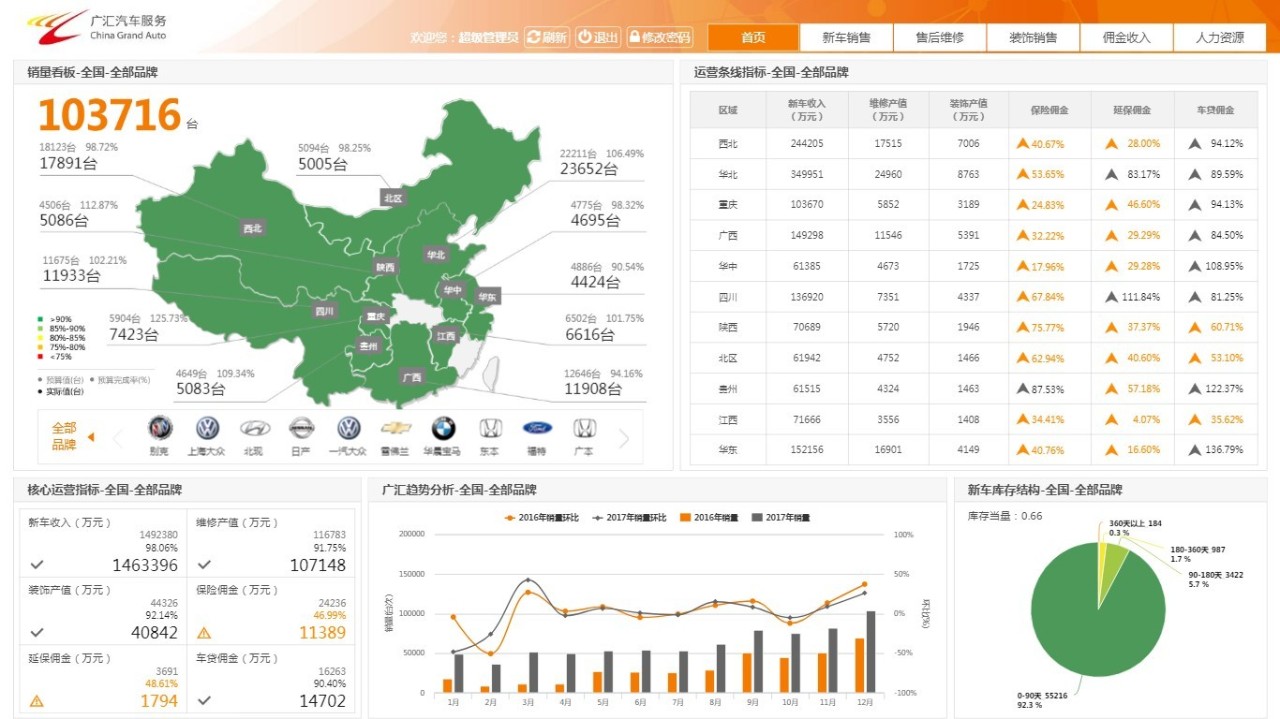Image resolution: width=1280 pixels, height=719 pixels.
Task: Click the orange 2016年销量 legend swatch
Action: pos(685,517)
